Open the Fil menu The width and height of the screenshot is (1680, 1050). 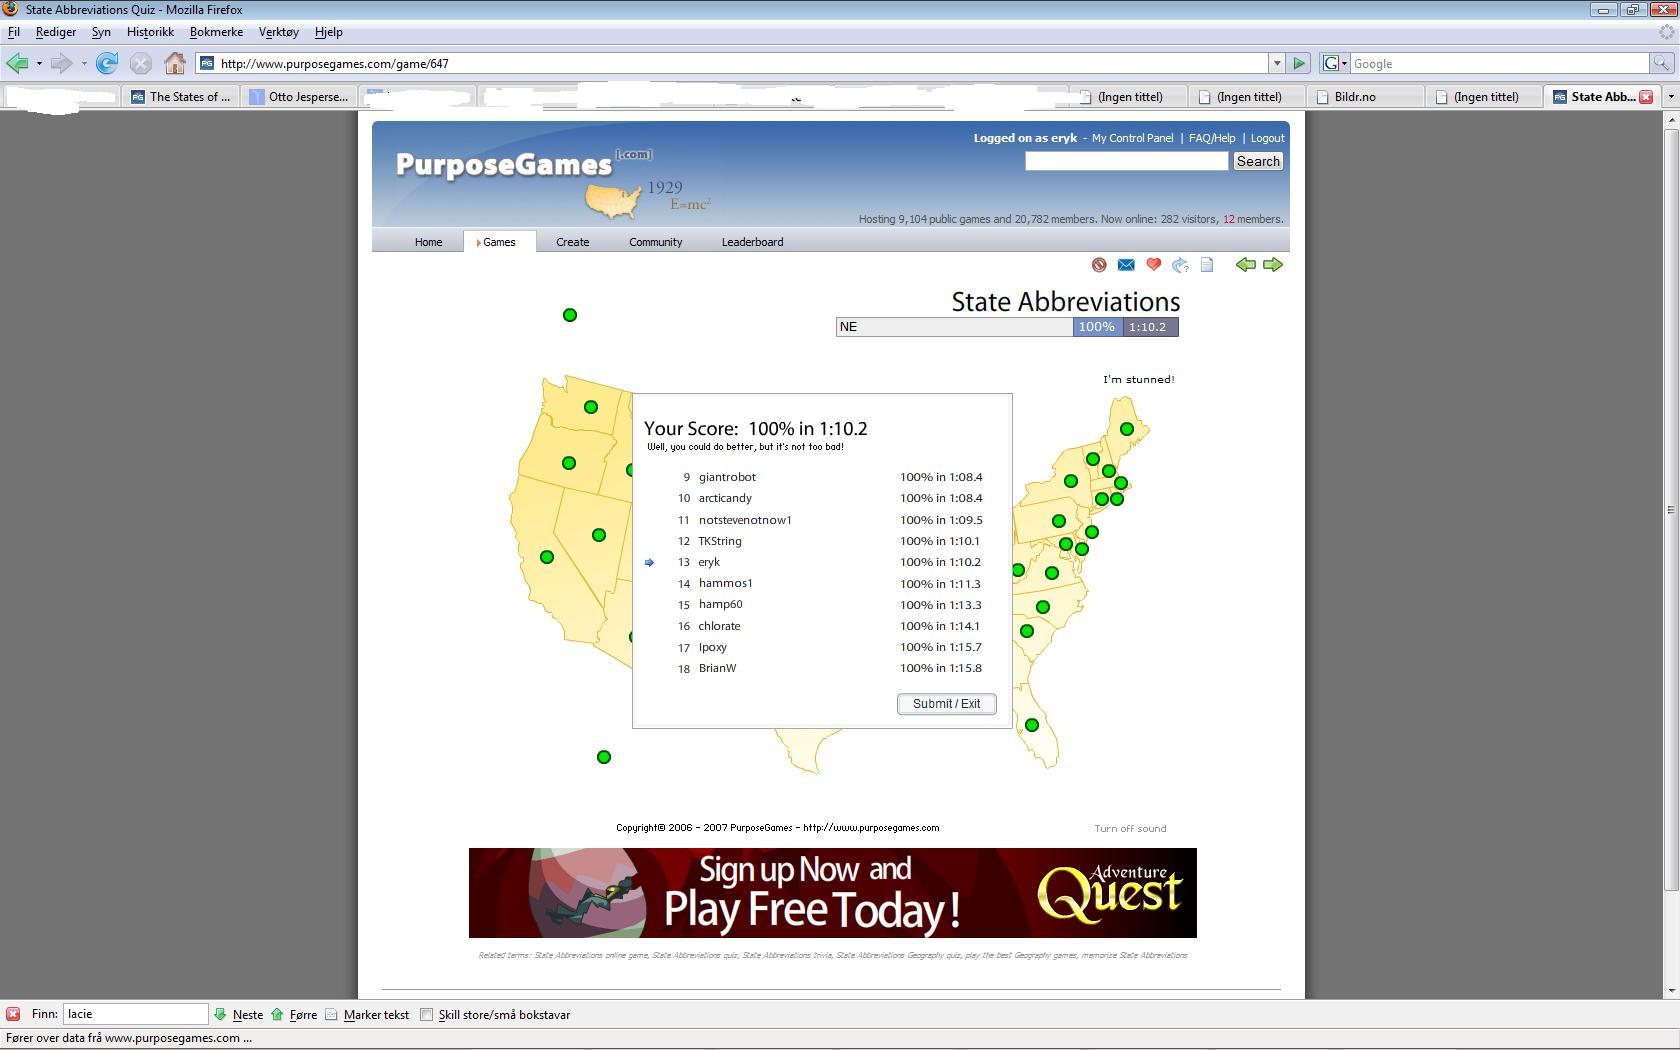click(14, 32)
